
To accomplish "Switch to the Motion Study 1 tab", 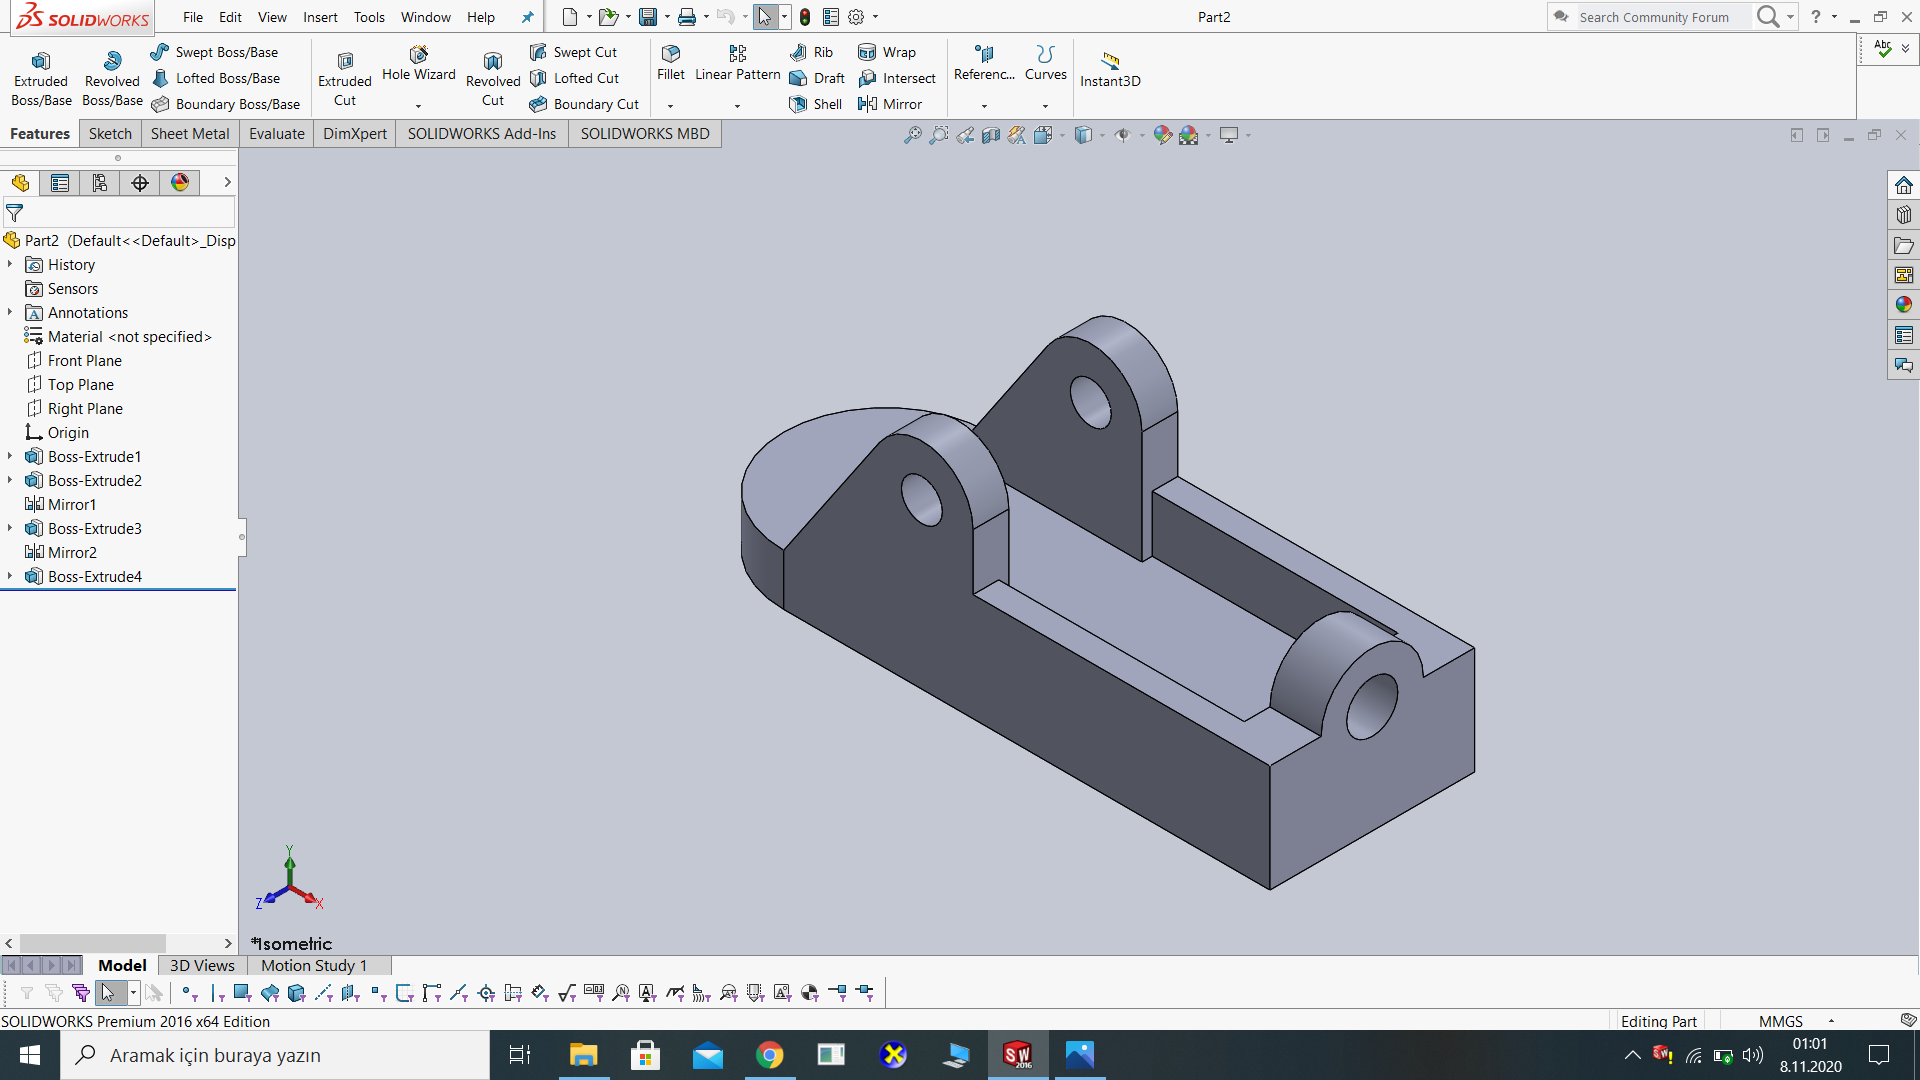I will pos(314,965).
